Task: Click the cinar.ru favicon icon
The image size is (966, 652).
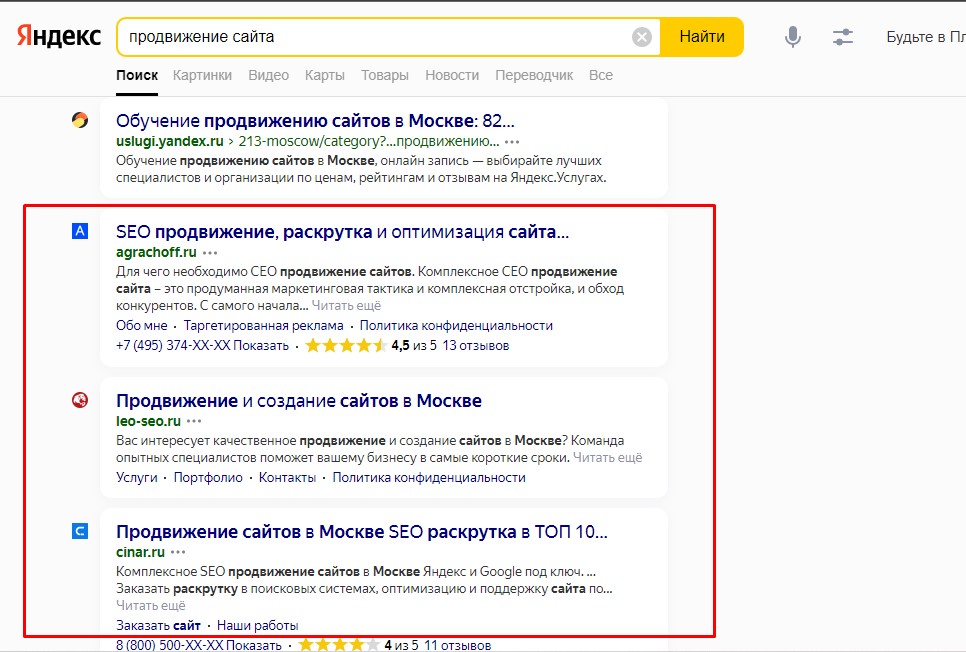Action: tap(79, 531)
